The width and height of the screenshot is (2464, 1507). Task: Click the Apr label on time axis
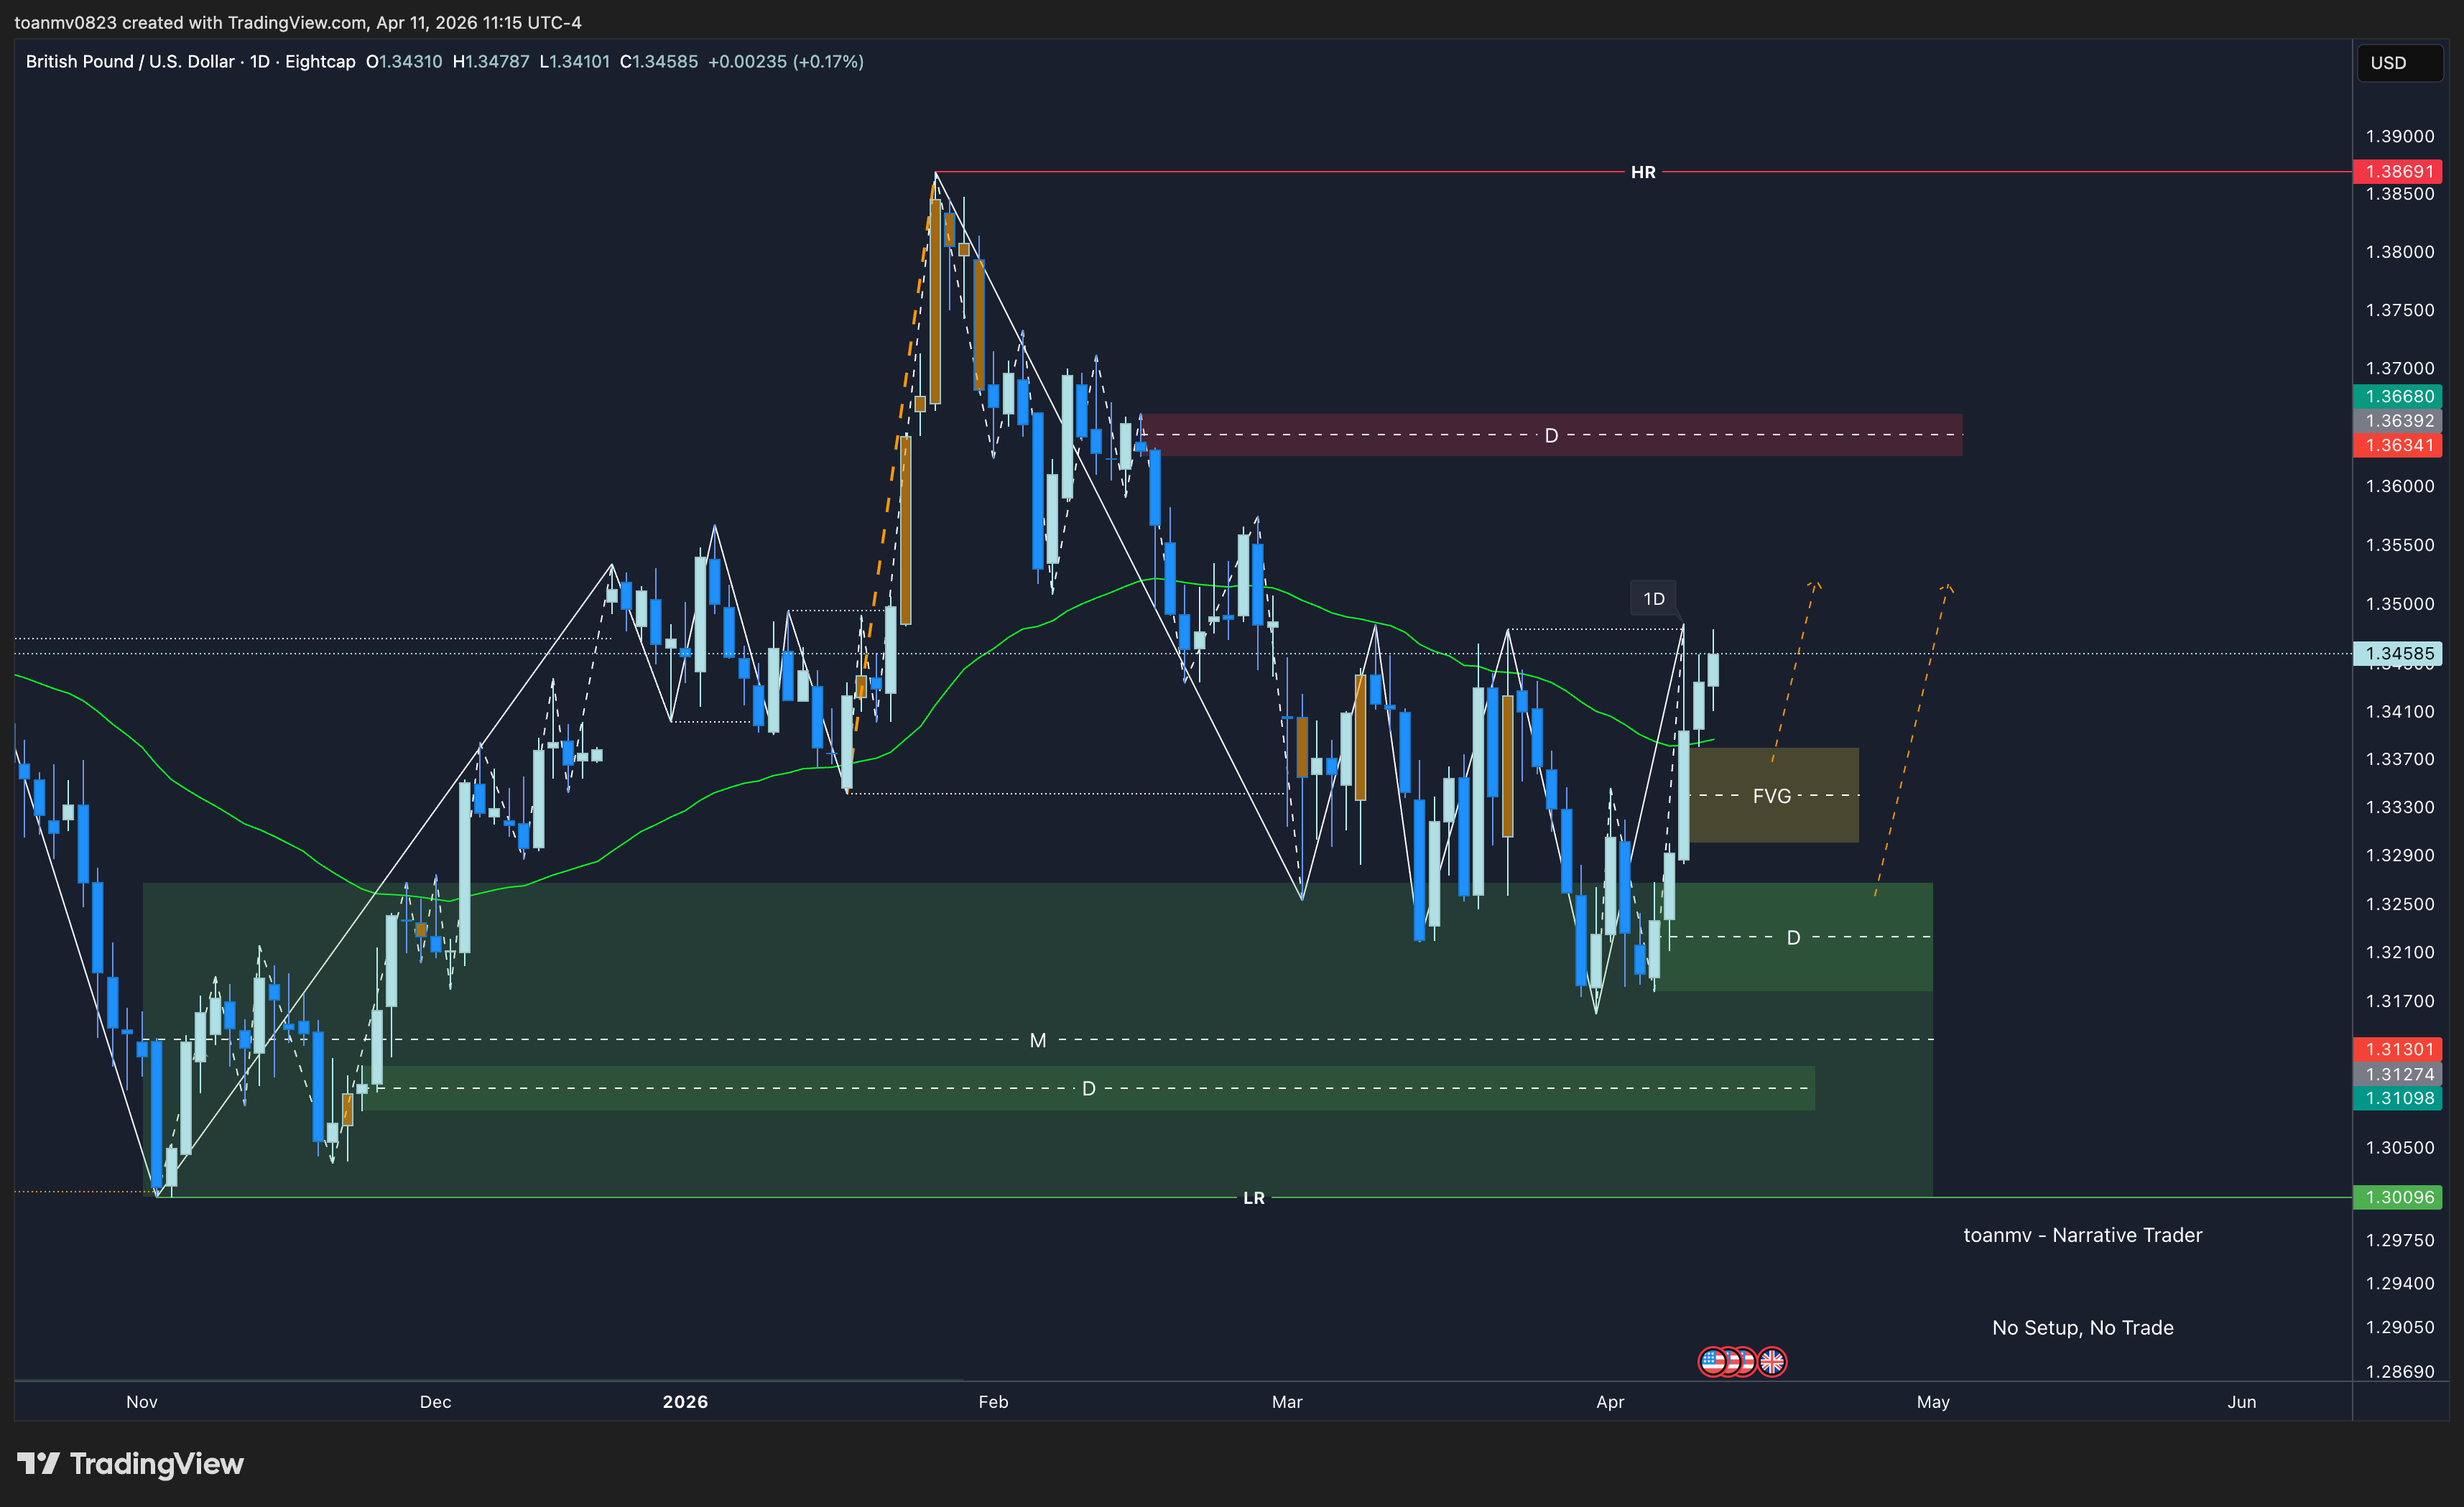click(1610, 1402)
